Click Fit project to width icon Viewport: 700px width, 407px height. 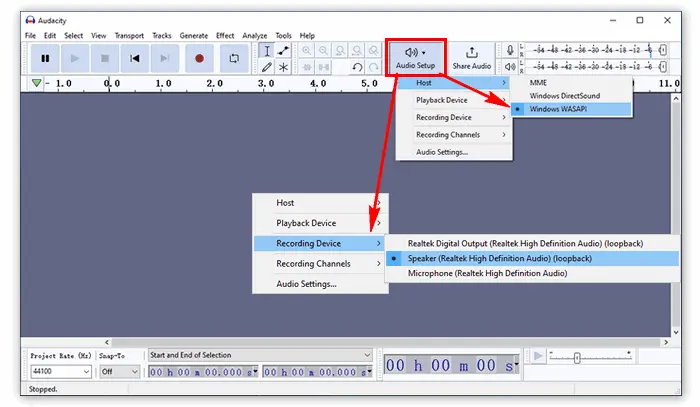pos(357,50)
